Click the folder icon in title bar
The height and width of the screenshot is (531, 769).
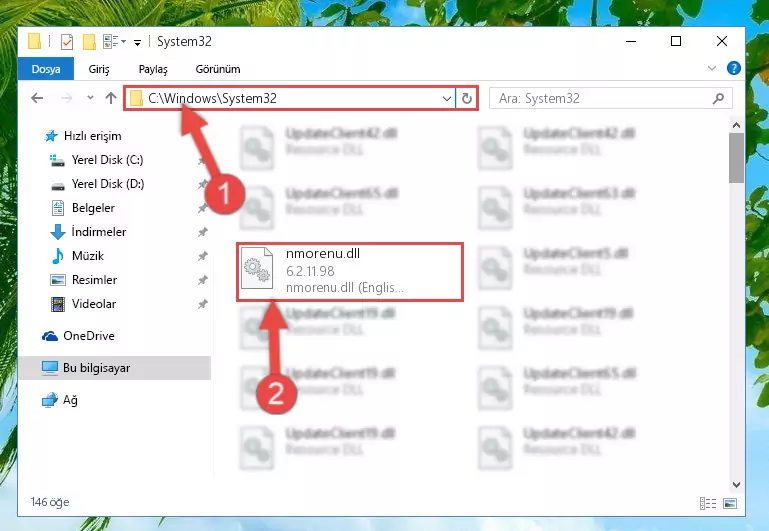pyautogui.click(x=34, y=41)
